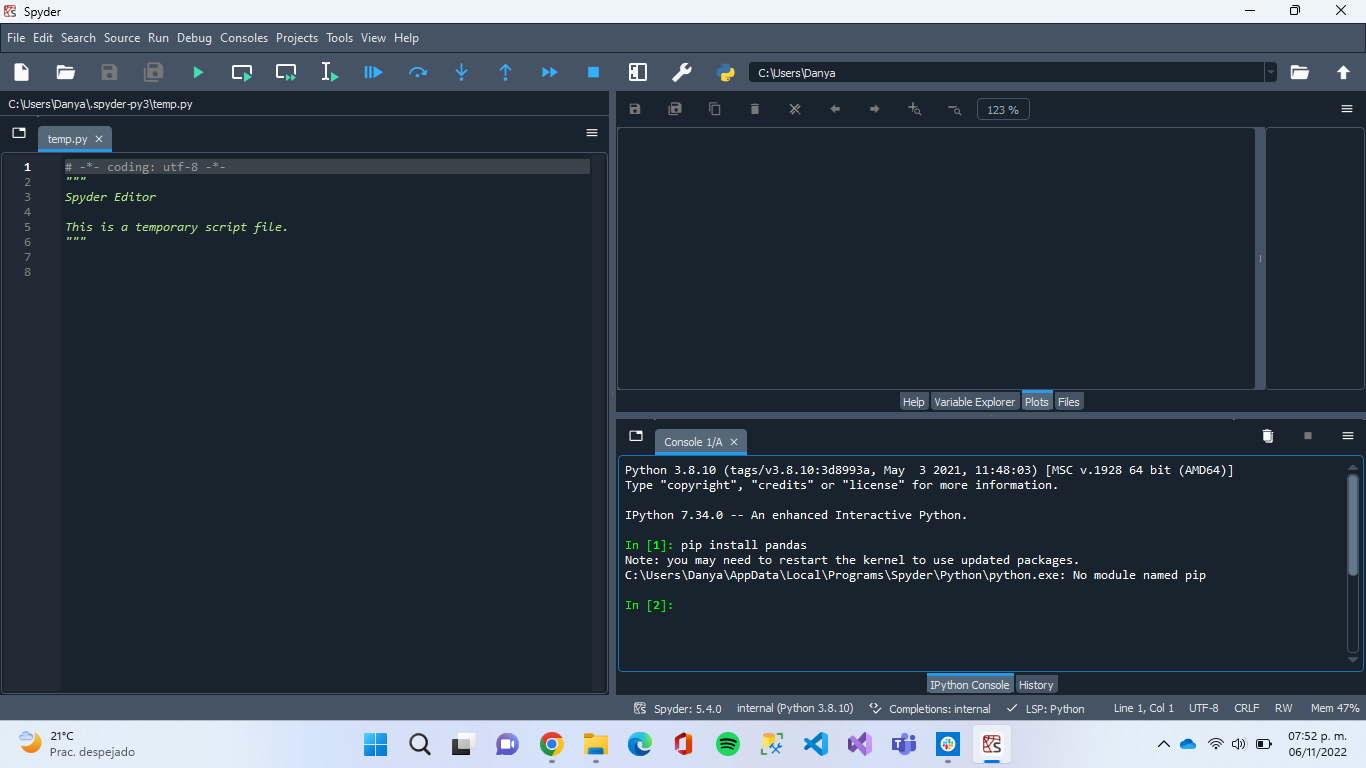Run the file with the green play icon
The height and width of the screenshot is (768, 1366).
click(x=198, y=72)
